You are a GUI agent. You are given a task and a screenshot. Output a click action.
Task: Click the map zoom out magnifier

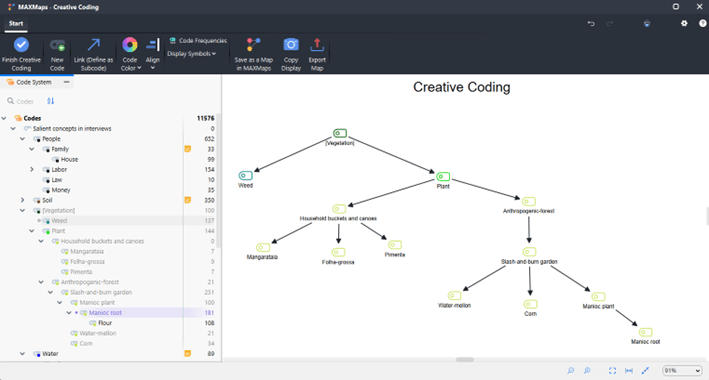pos(571,371)
